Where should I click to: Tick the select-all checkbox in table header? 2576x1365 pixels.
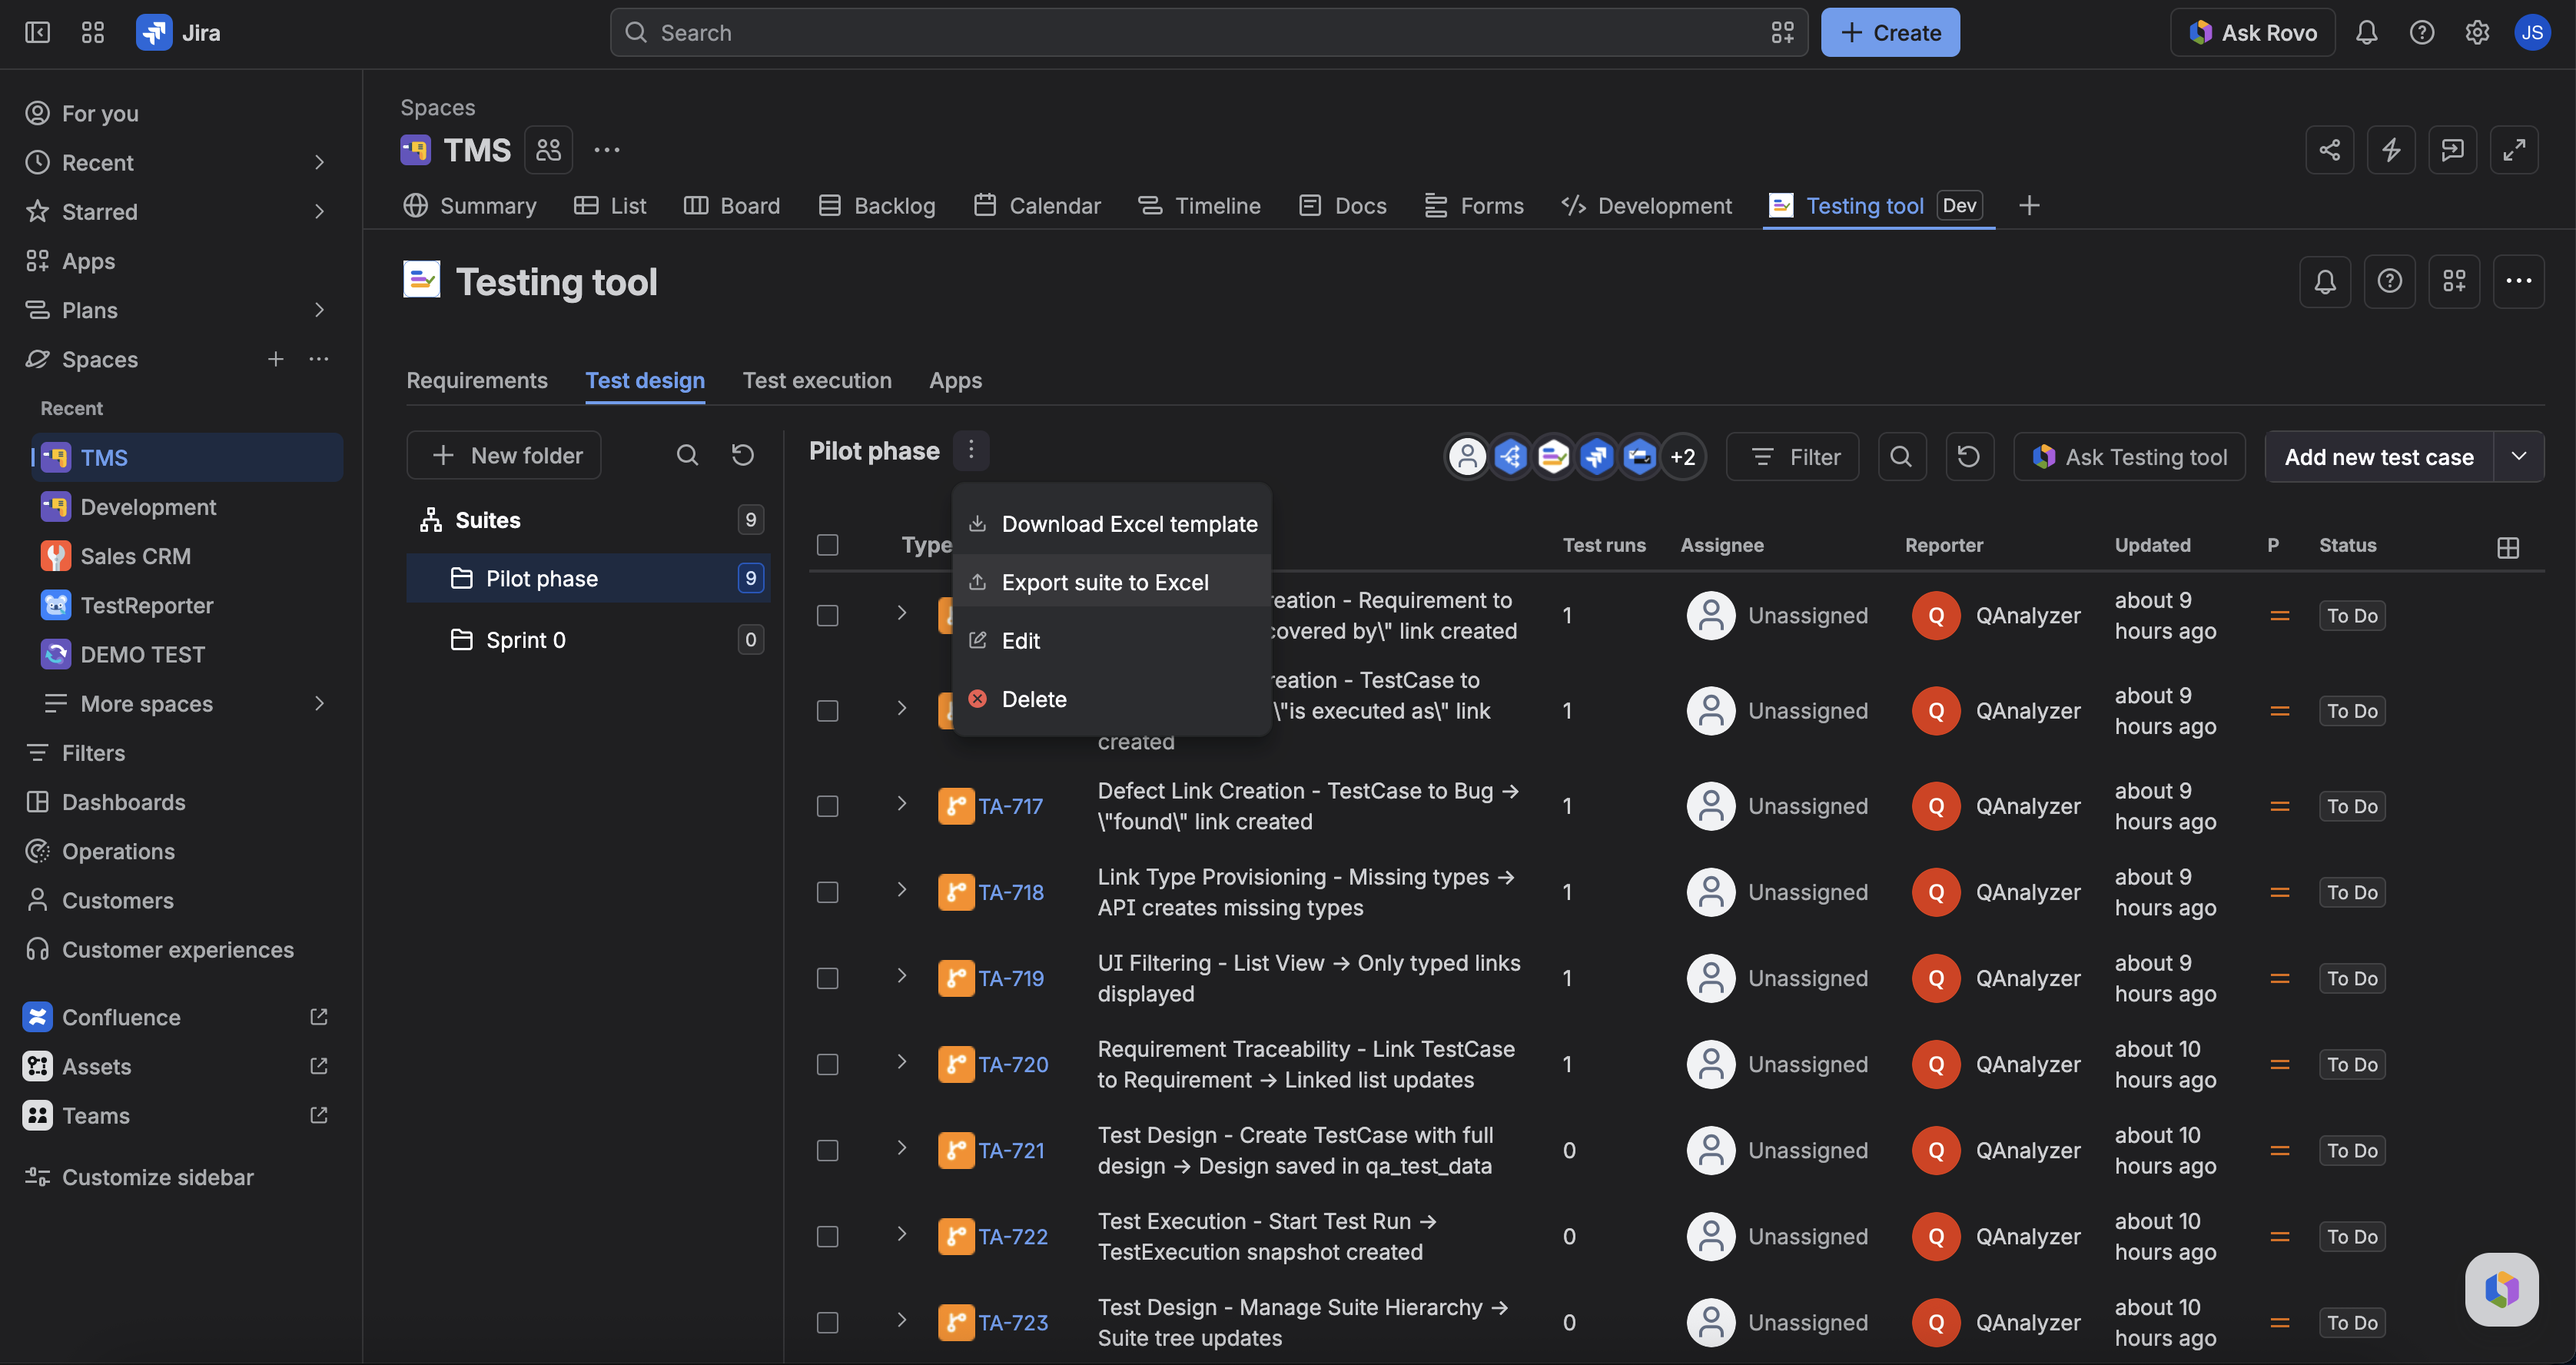click(827, 545)
